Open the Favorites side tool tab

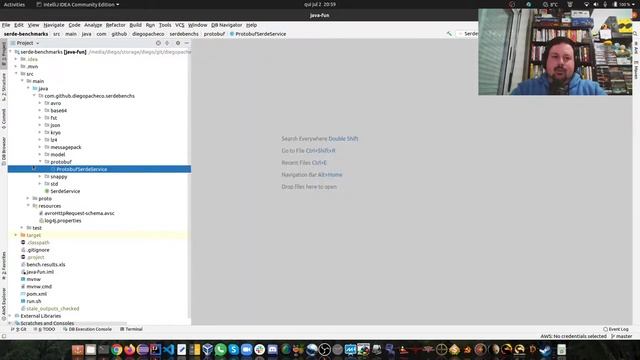4,266
